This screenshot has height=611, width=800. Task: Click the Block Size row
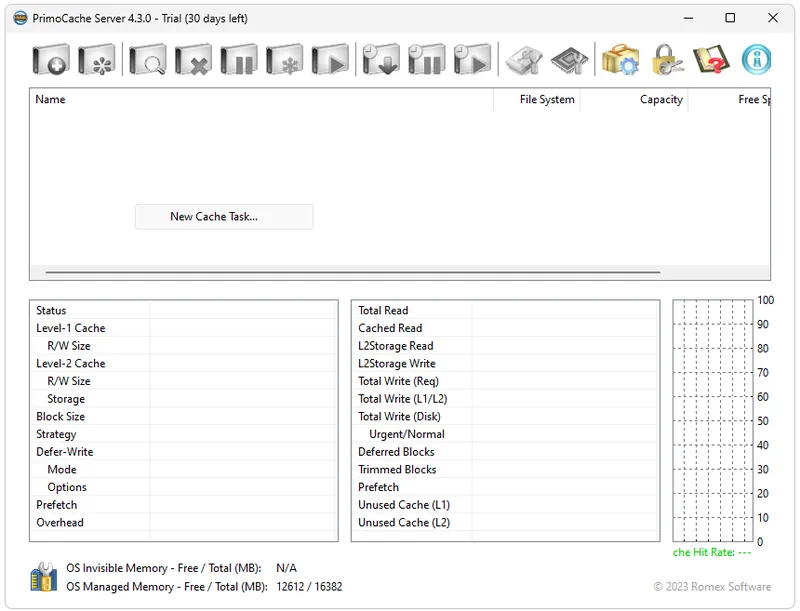click(x=184, y=417)
